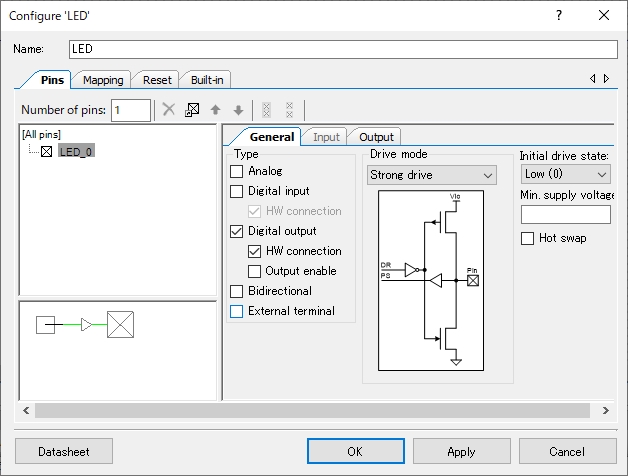The height and width of the screenshot is (476, 628).
Task: Click the Cancel button
Action: [x=567, y=451]
